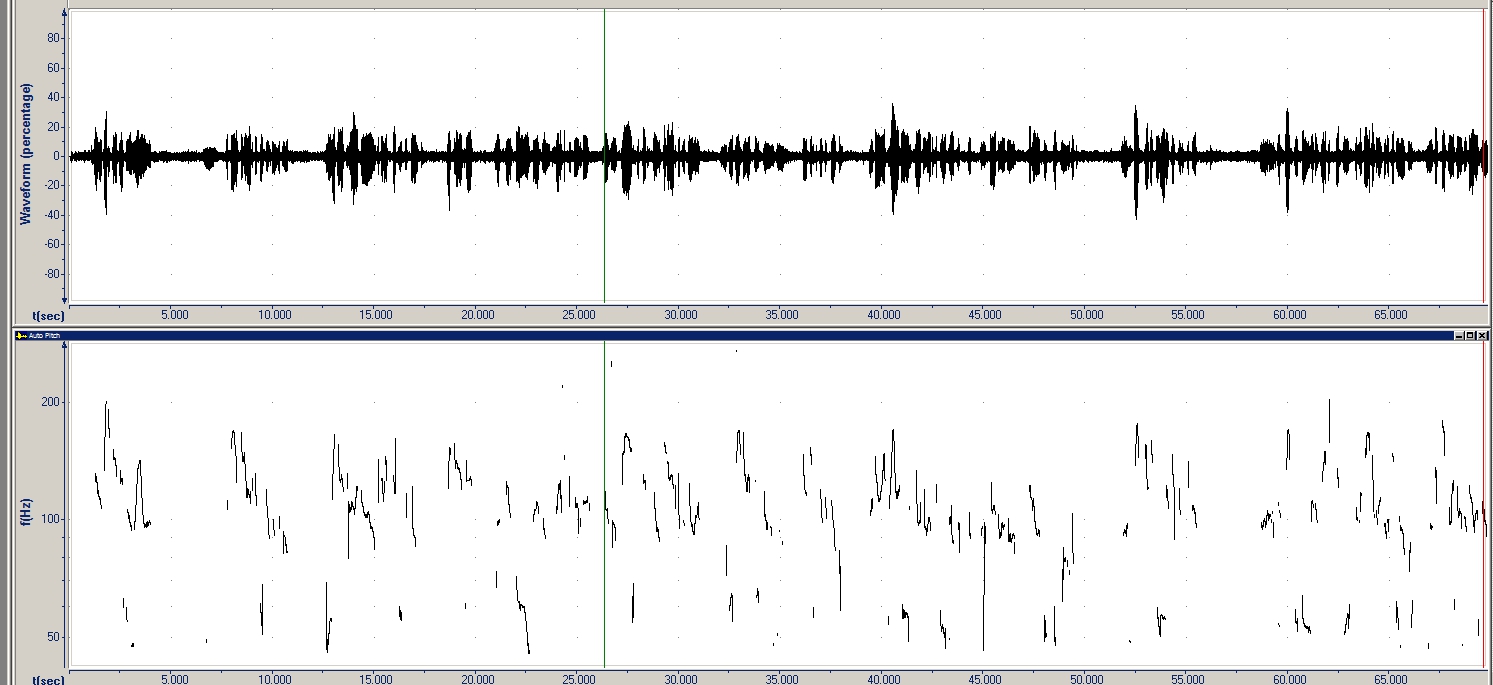
Task: Click the -80 mark on the waveform axis
Action: coord(53,274)
